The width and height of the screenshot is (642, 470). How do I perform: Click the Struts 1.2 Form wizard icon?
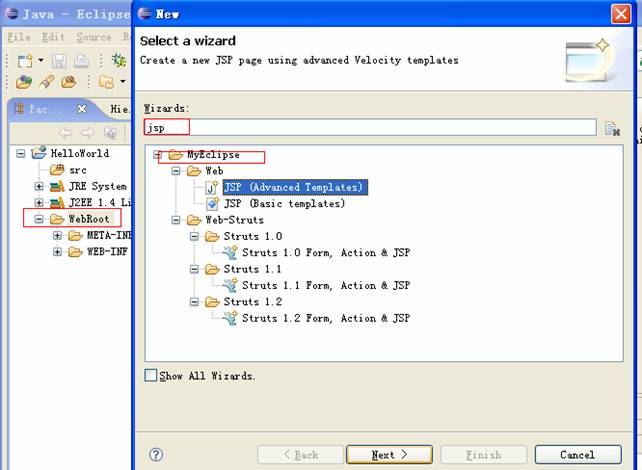tap(231, 318)
